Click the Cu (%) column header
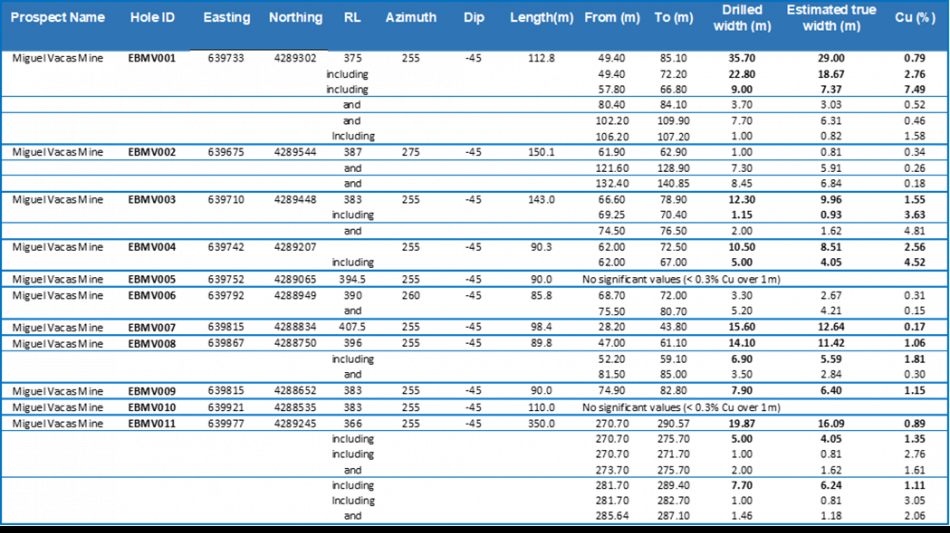This screenshot has height=533, width=950. [915, 18]
